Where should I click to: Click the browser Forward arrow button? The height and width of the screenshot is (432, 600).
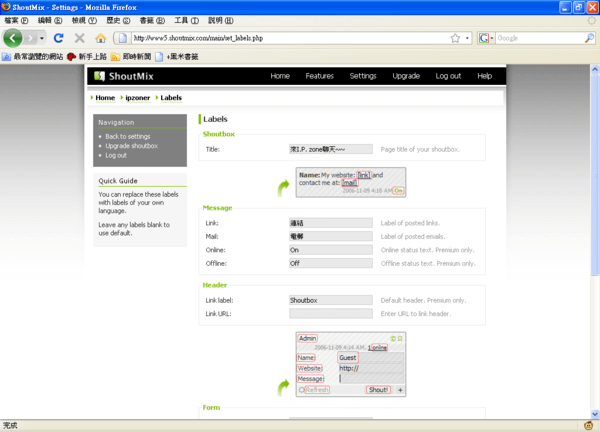pos(30,38)
